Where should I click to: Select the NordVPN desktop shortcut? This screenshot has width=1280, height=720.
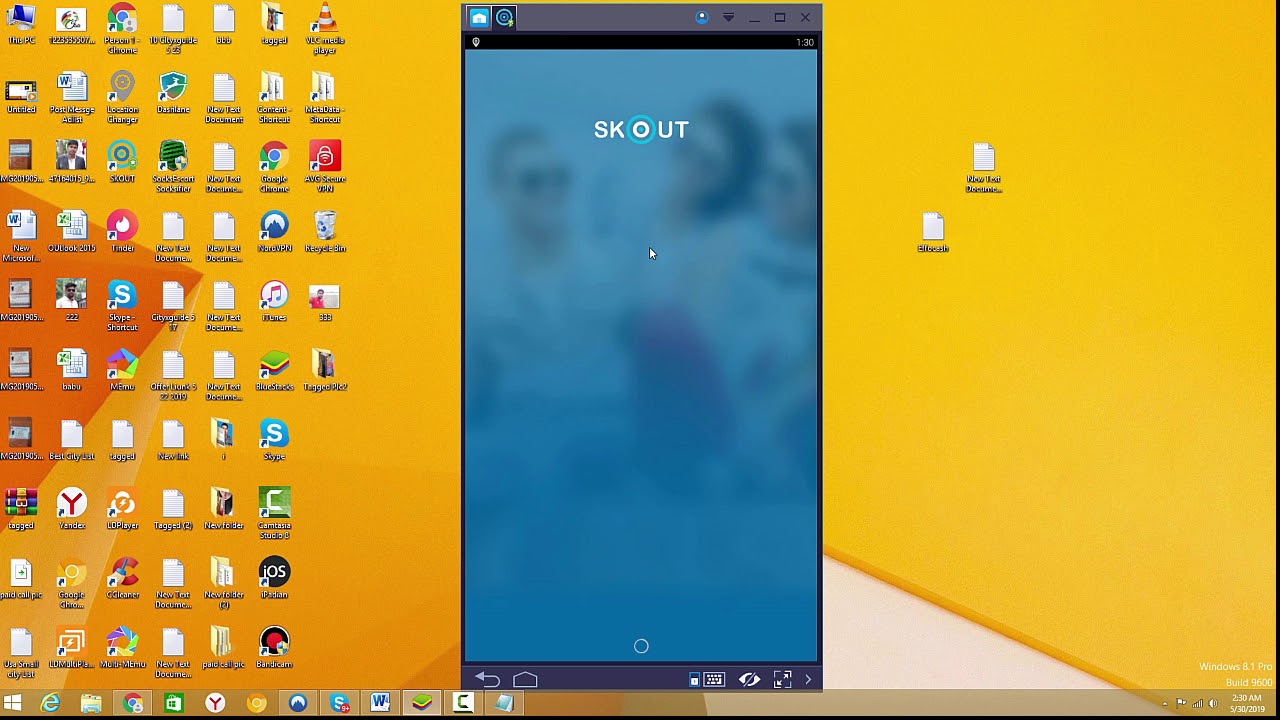(x=274, y=232)
